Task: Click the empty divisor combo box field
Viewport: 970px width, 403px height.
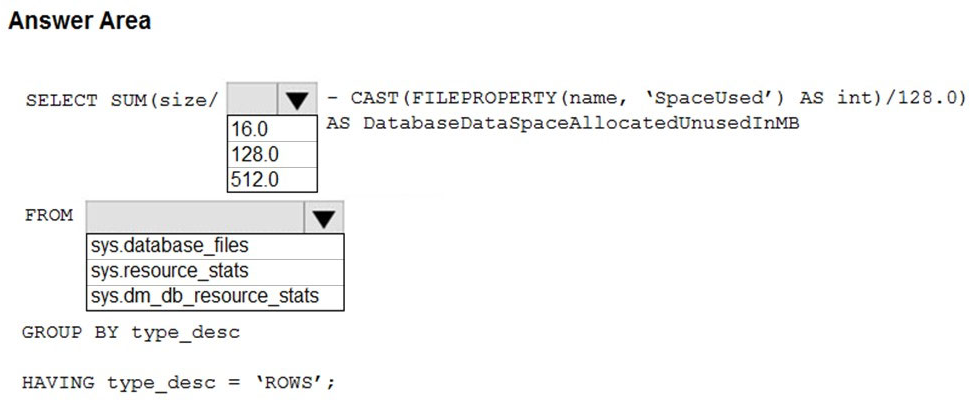Action: click(x=253, y=99)
